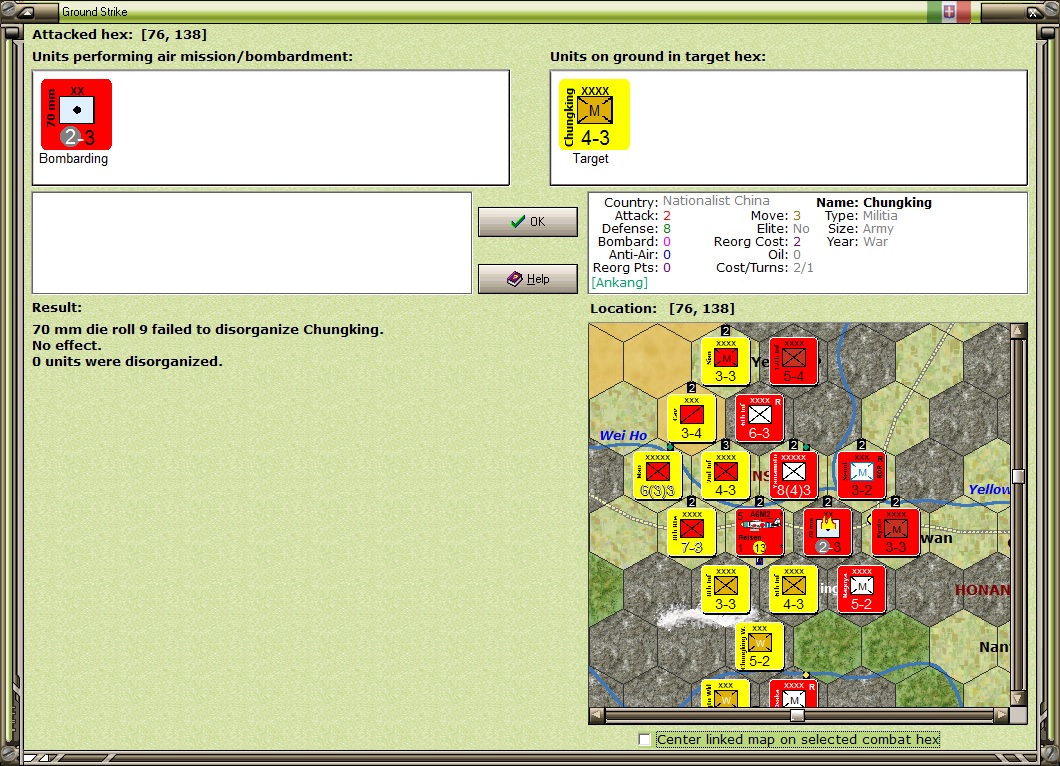Click the Mao 6(3)3 headquarters counter
Viewport: 1060px width, 766px height.
[x=658, y=475]
